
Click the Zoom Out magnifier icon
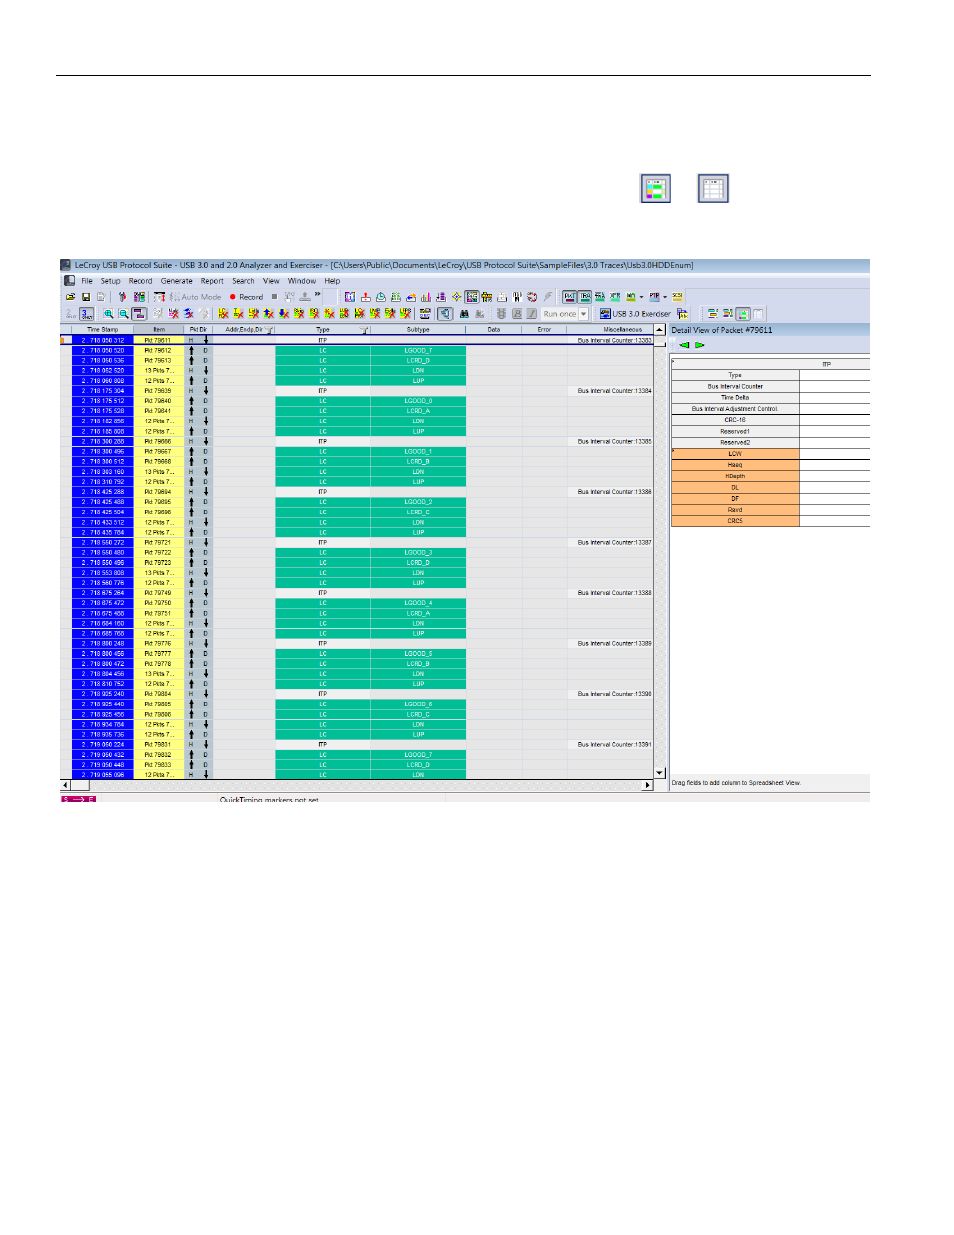[124, 314]
